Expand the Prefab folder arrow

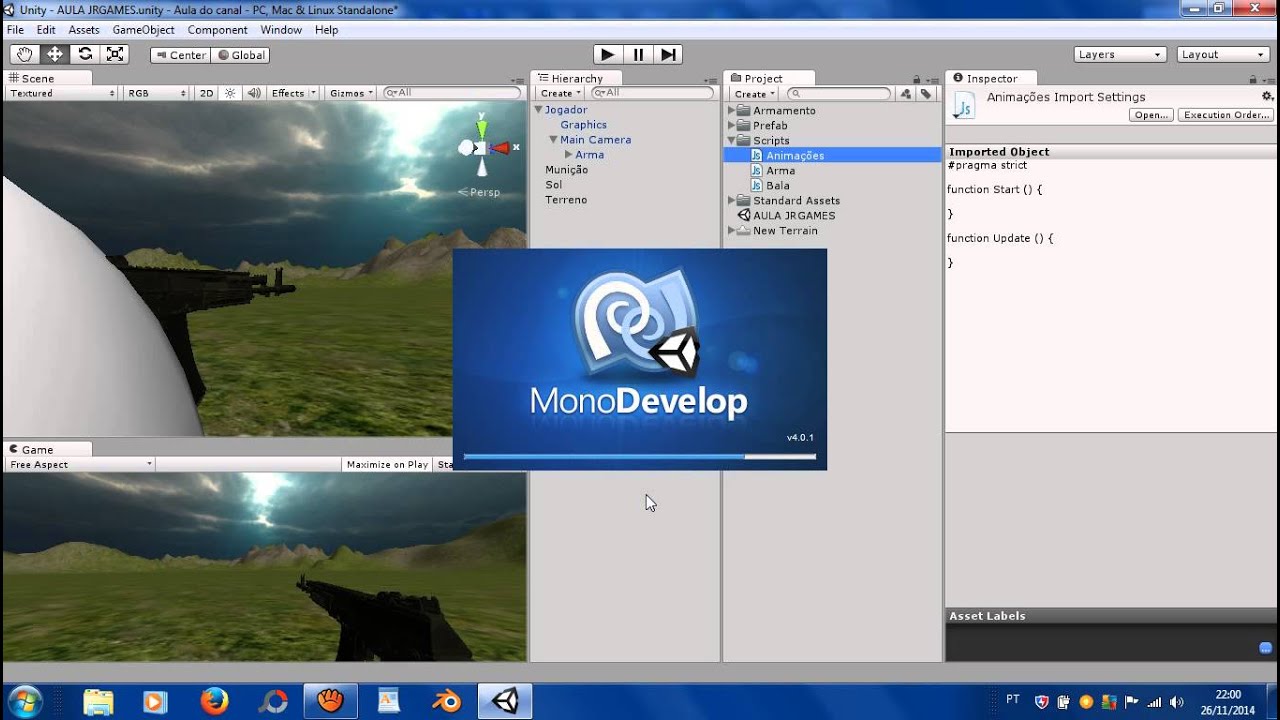point(731,126)
